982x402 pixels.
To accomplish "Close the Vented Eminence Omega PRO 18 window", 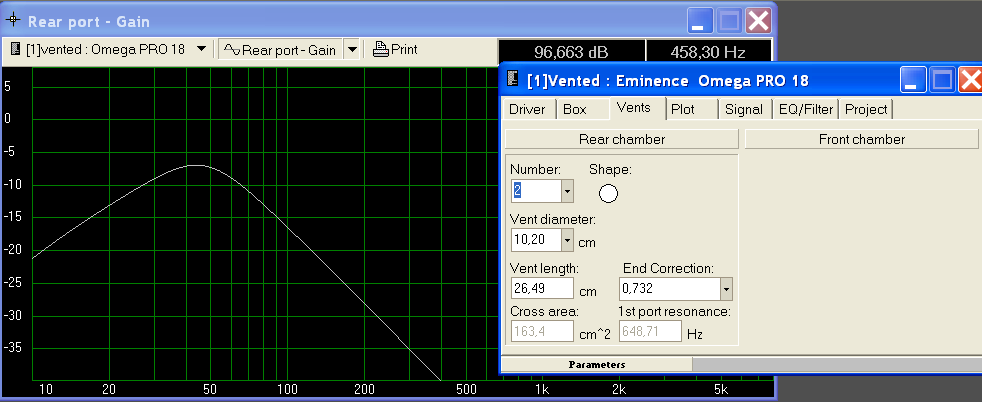I will tap(971, 80).
